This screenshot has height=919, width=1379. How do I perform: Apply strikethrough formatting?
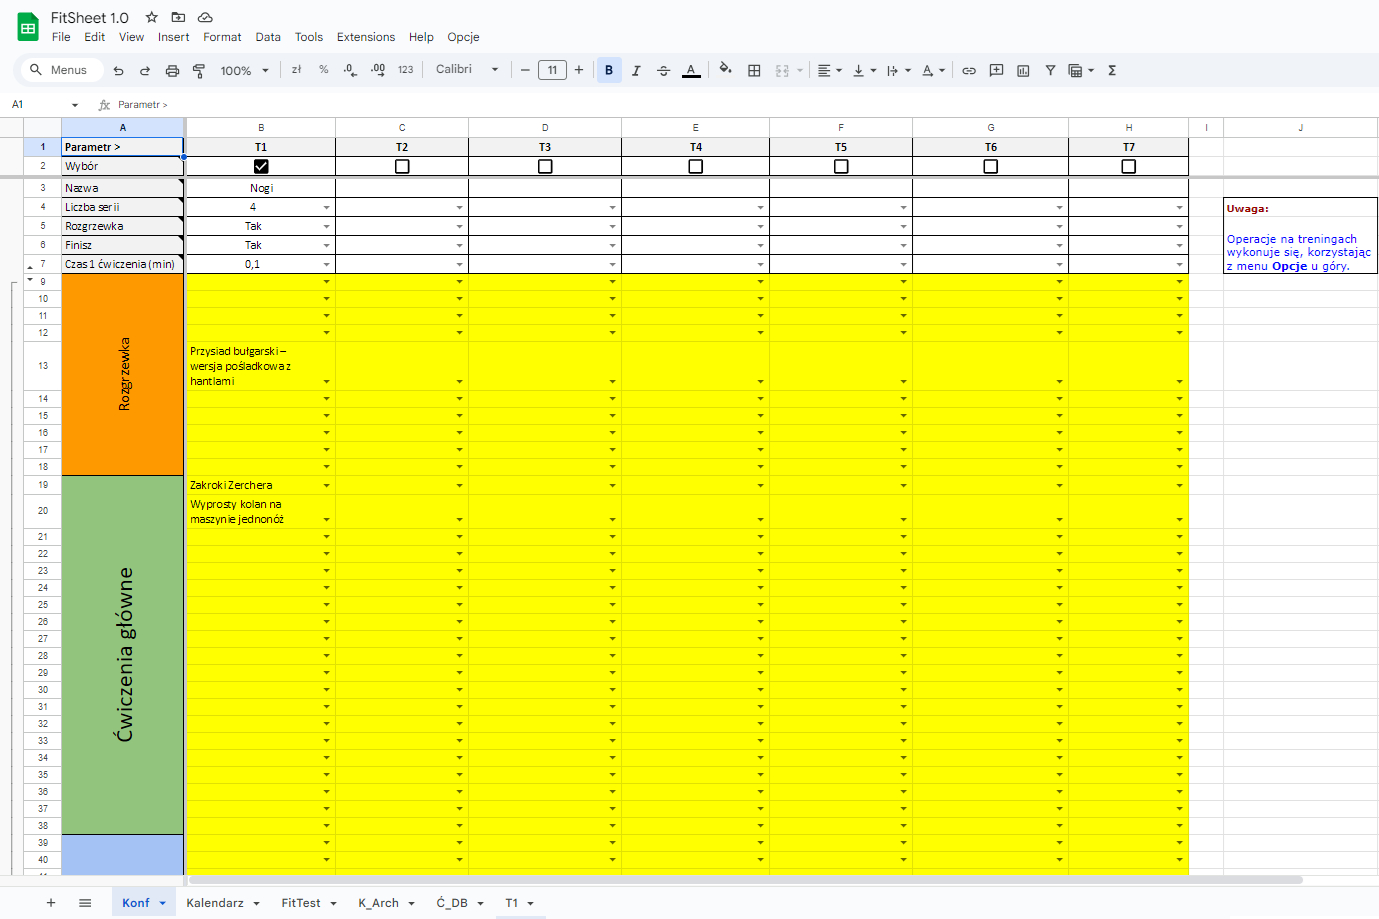[x=663, y=71]
